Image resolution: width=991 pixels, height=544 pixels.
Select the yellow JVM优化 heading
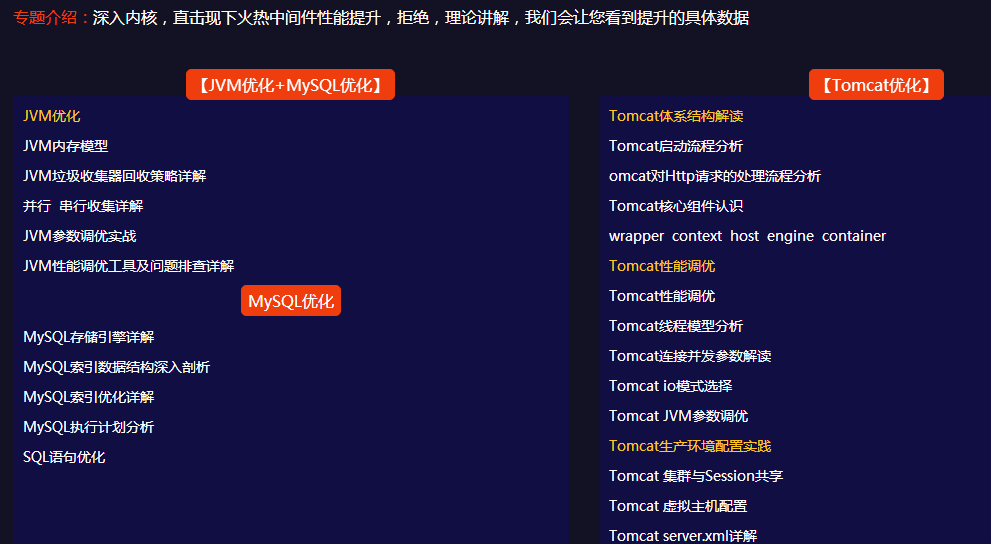(52, 116)
